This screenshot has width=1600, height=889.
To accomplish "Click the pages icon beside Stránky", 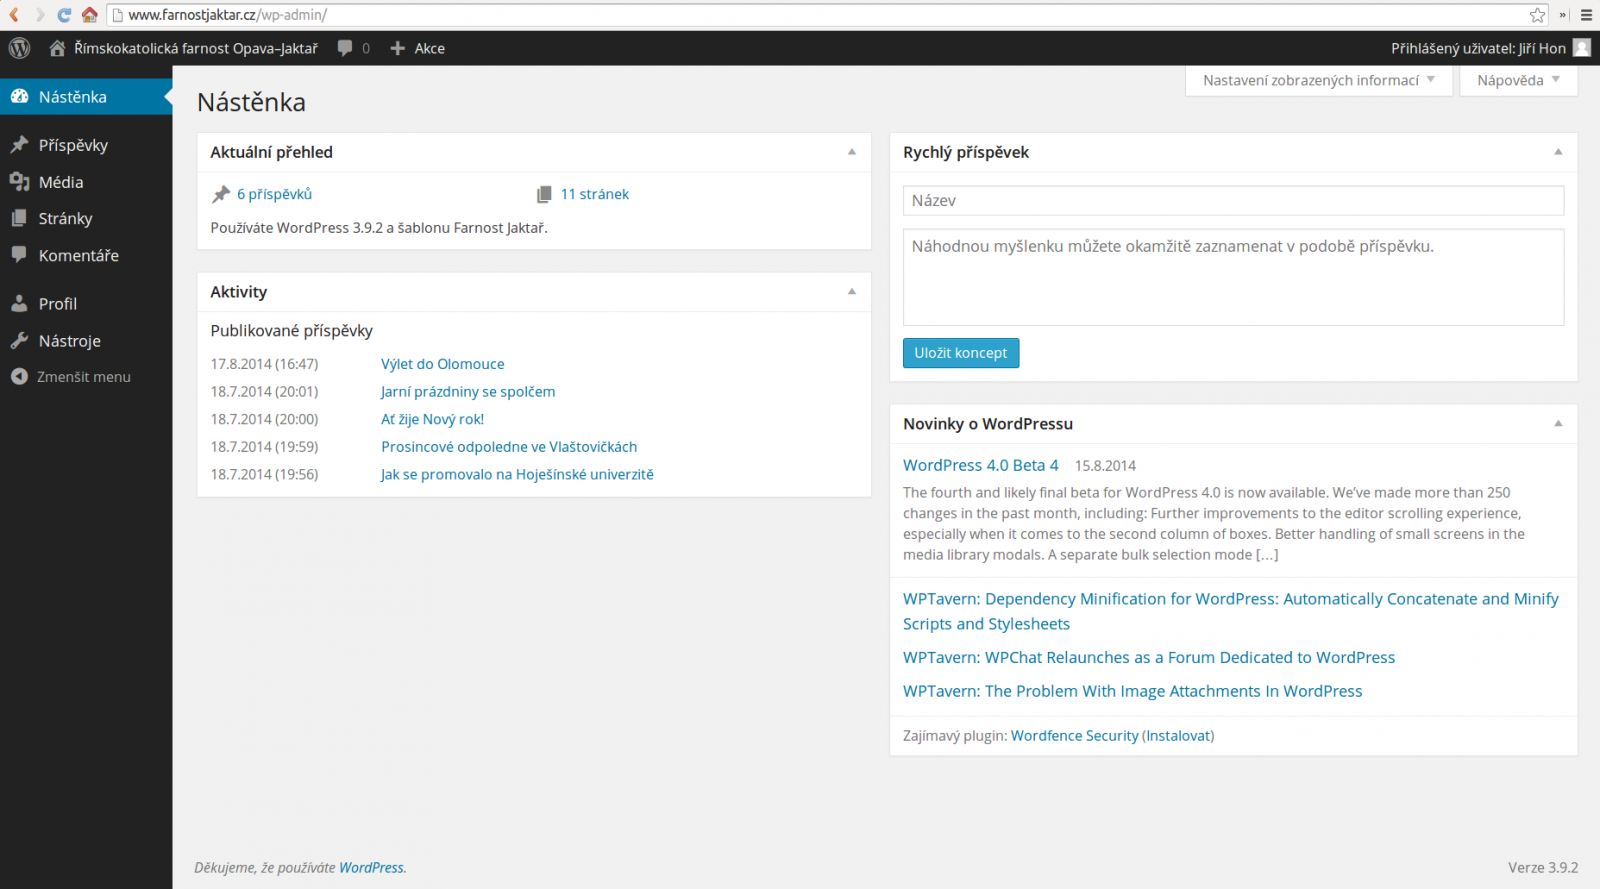I will [x=19, y=218].
